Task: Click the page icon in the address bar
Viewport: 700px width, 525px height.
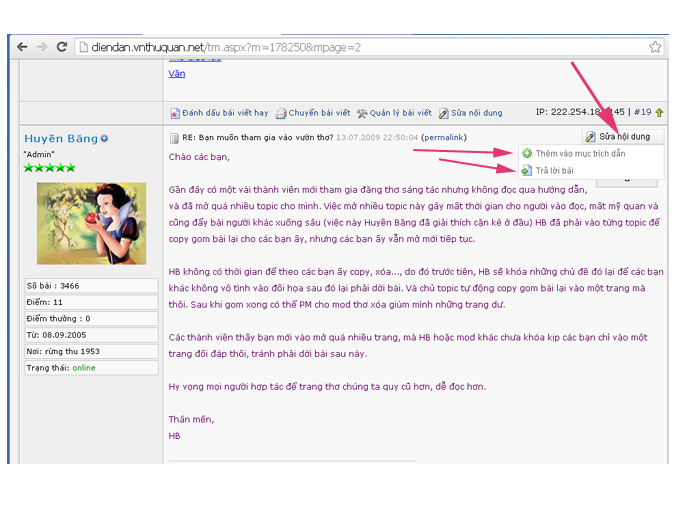Action: tap(83, 47)
